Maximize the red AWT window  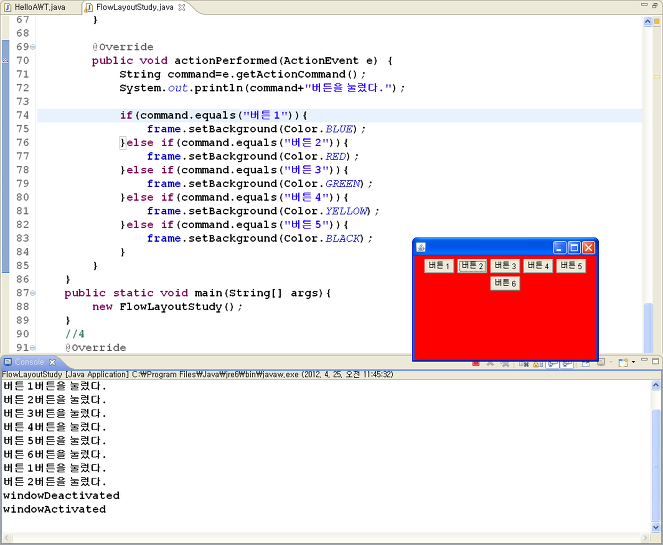(x=574, y=248)
